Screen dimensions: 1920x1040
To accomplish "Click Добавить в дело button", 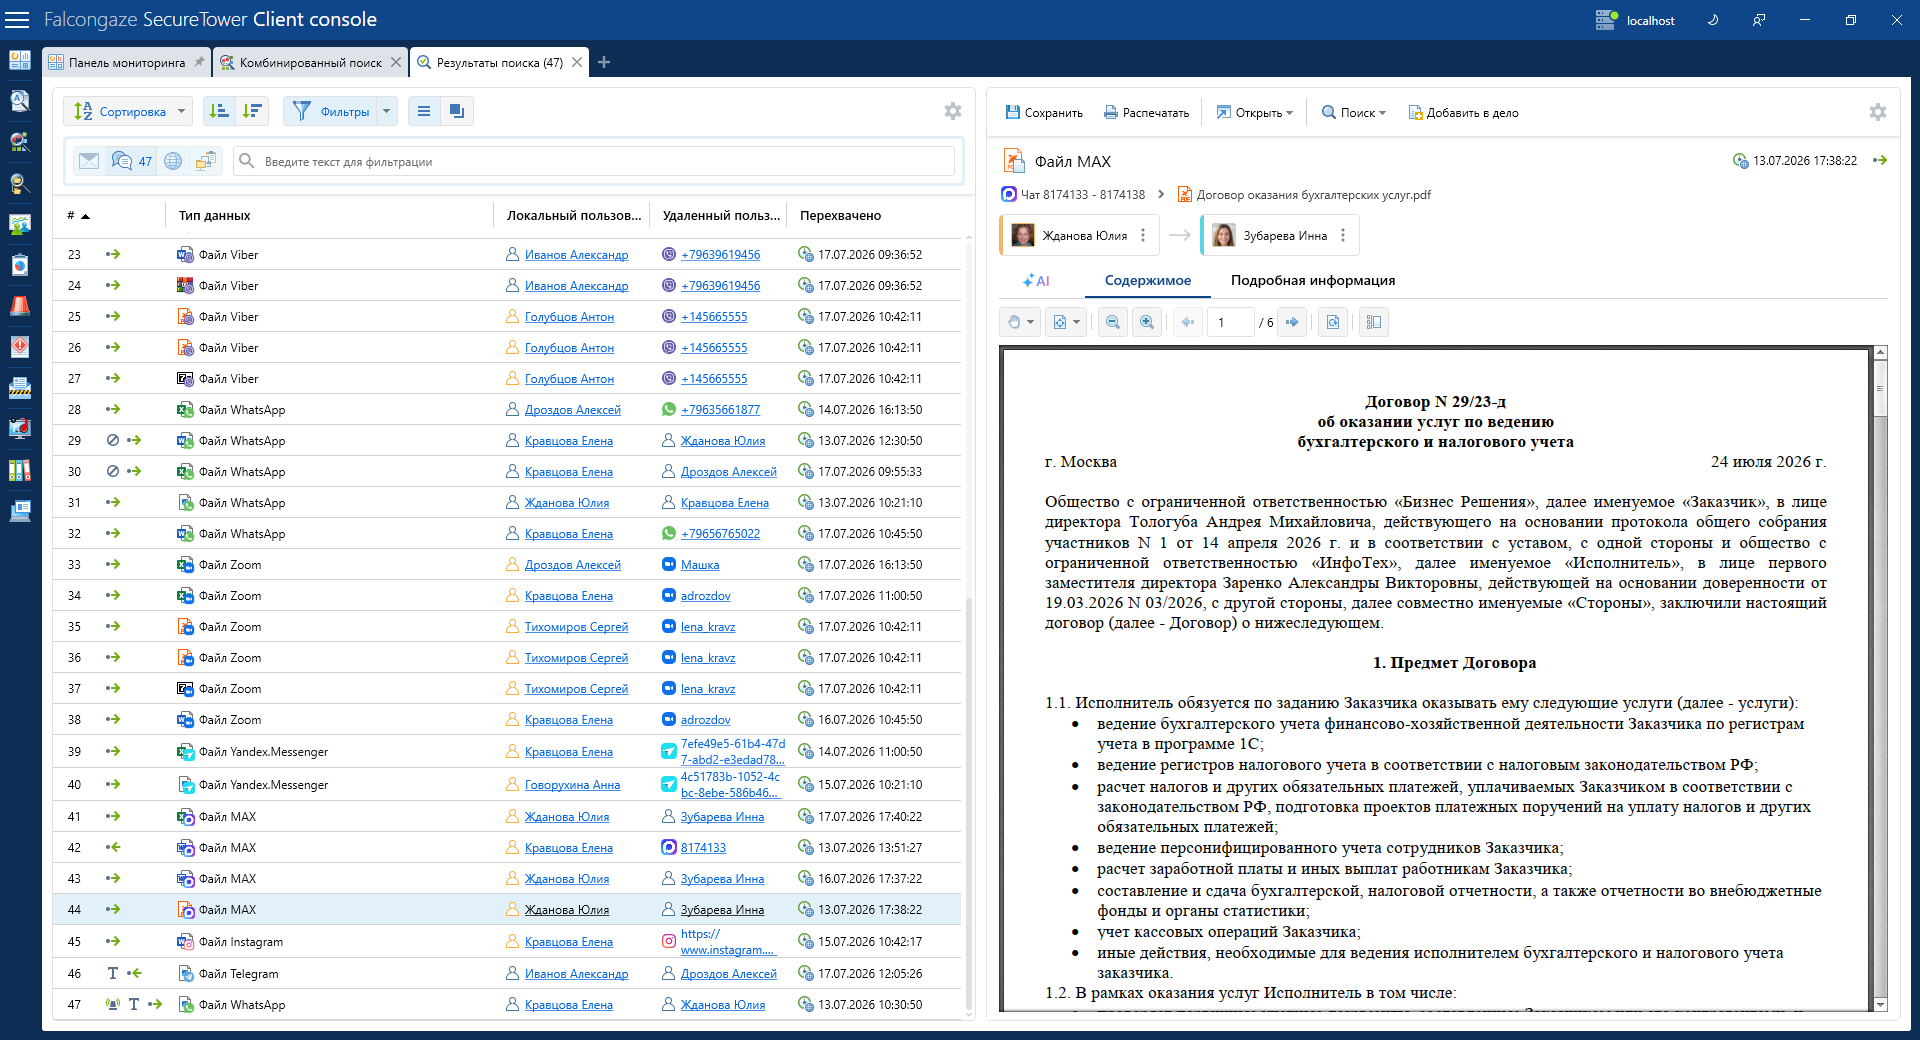I will pos(1463,113).
